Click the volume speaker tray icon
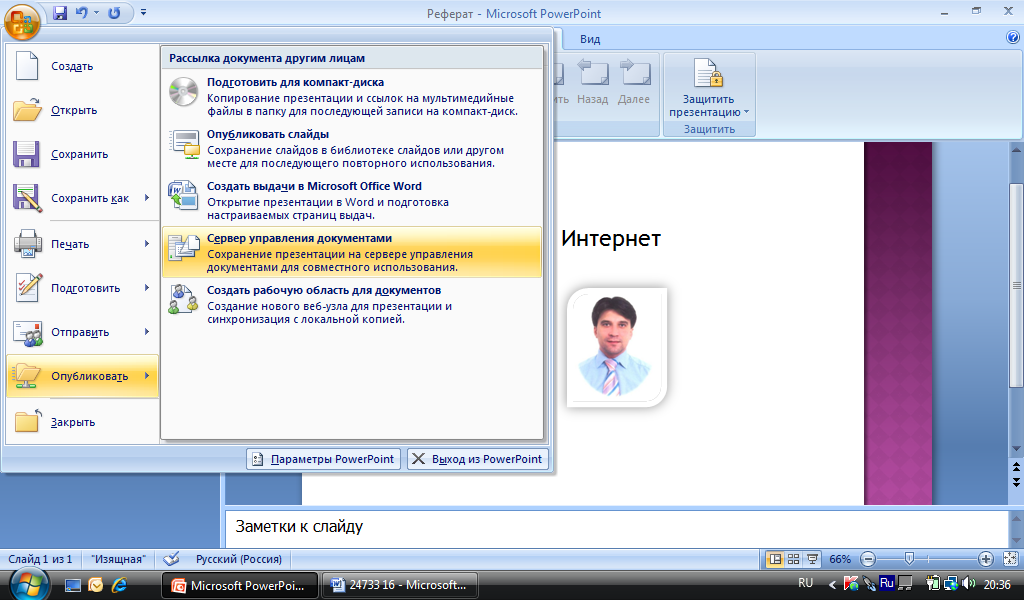The image size is (1024, 600). (969, 583)
